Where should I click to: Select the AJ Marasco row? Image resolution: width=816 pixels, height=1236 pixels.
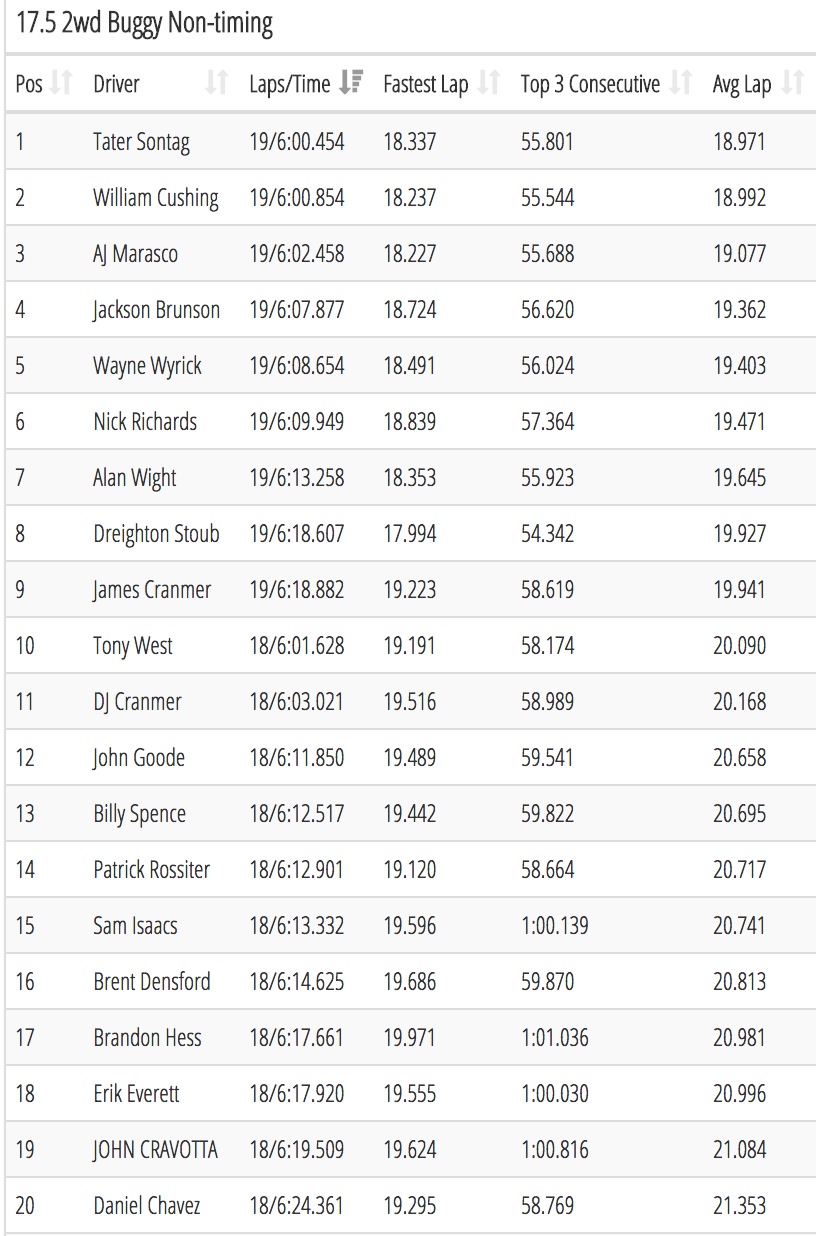[408, 254]
